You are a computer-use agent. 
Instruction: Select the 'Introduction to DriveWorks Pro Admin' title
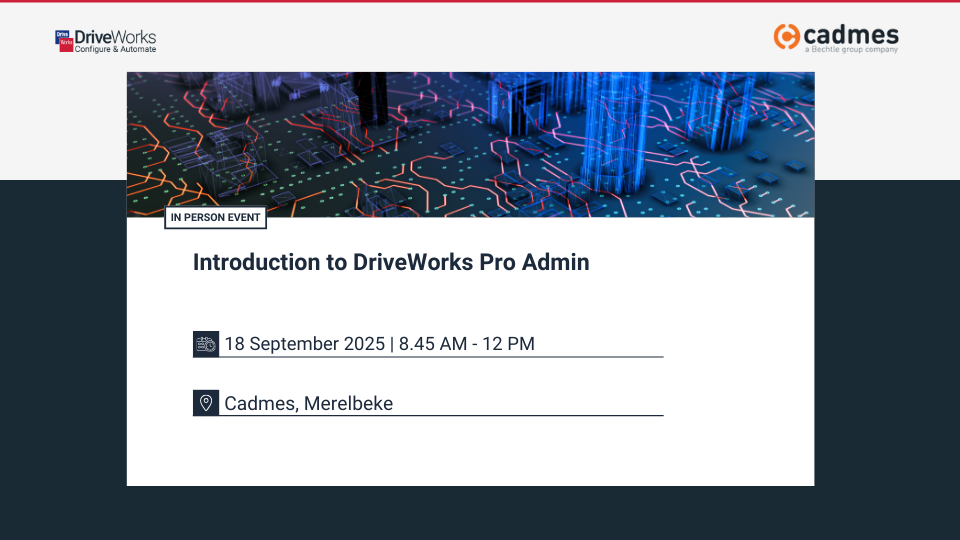391,262
